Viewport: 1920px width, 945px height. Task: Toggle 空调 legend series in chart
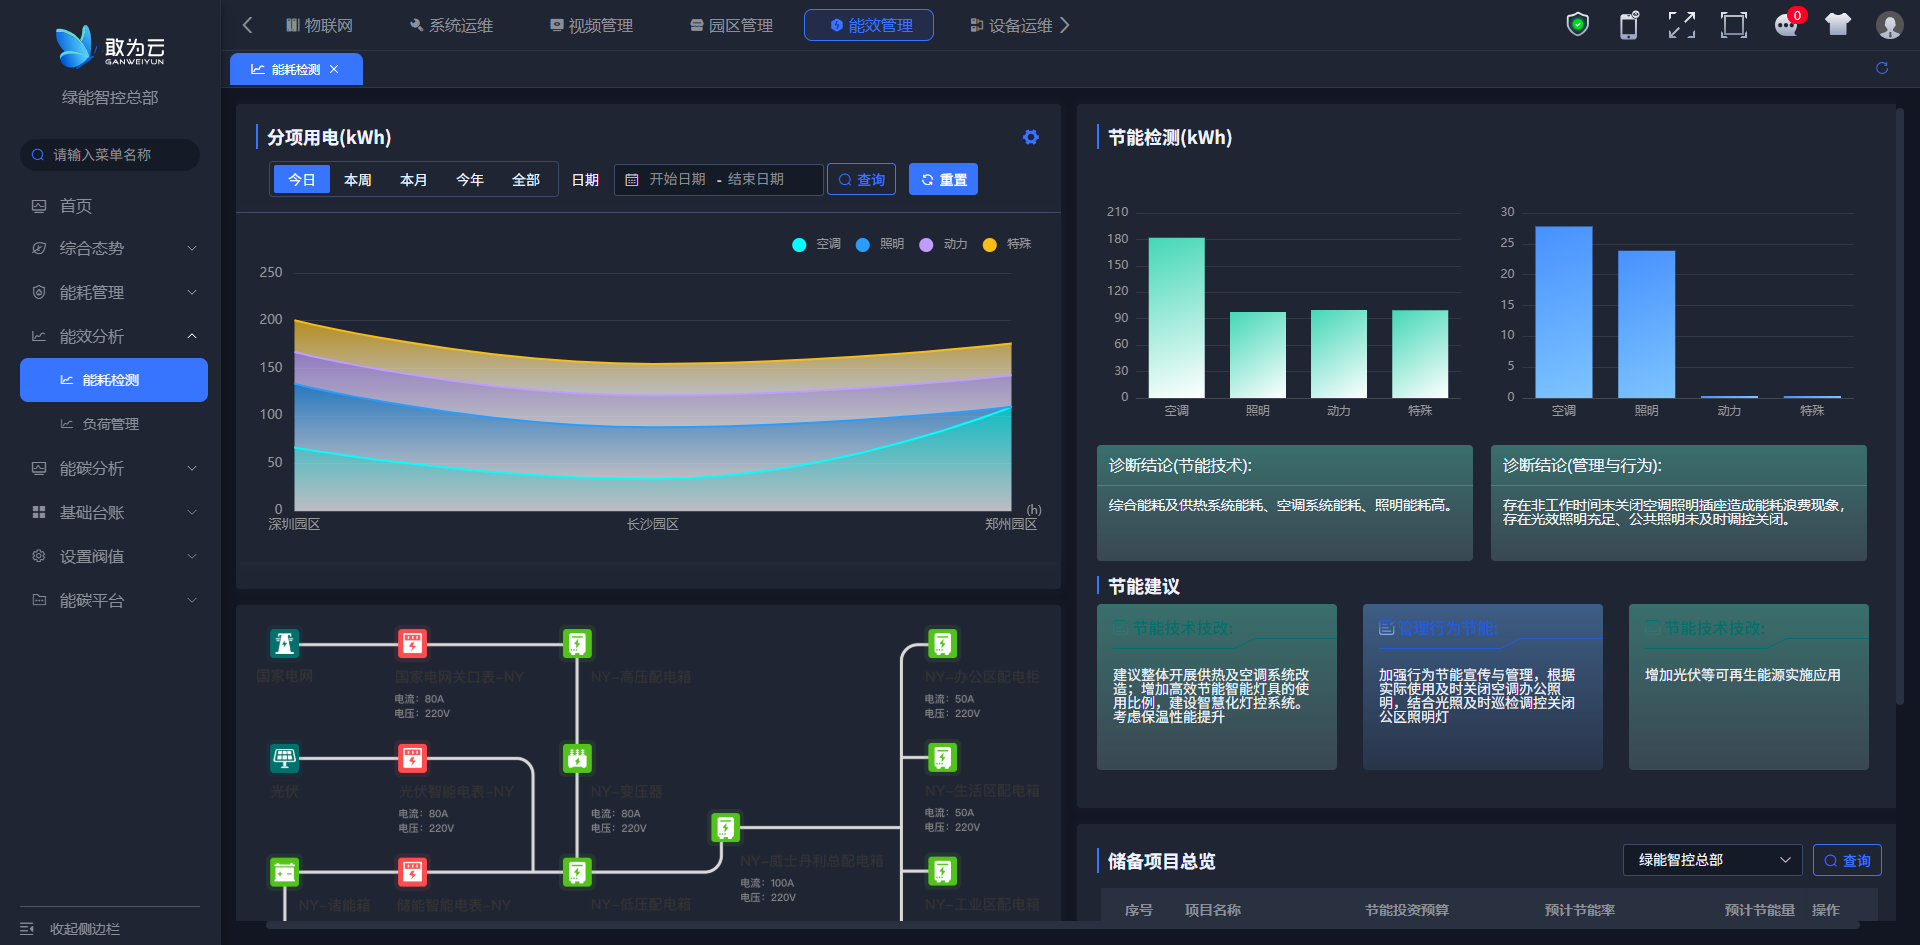click(816, 244)
